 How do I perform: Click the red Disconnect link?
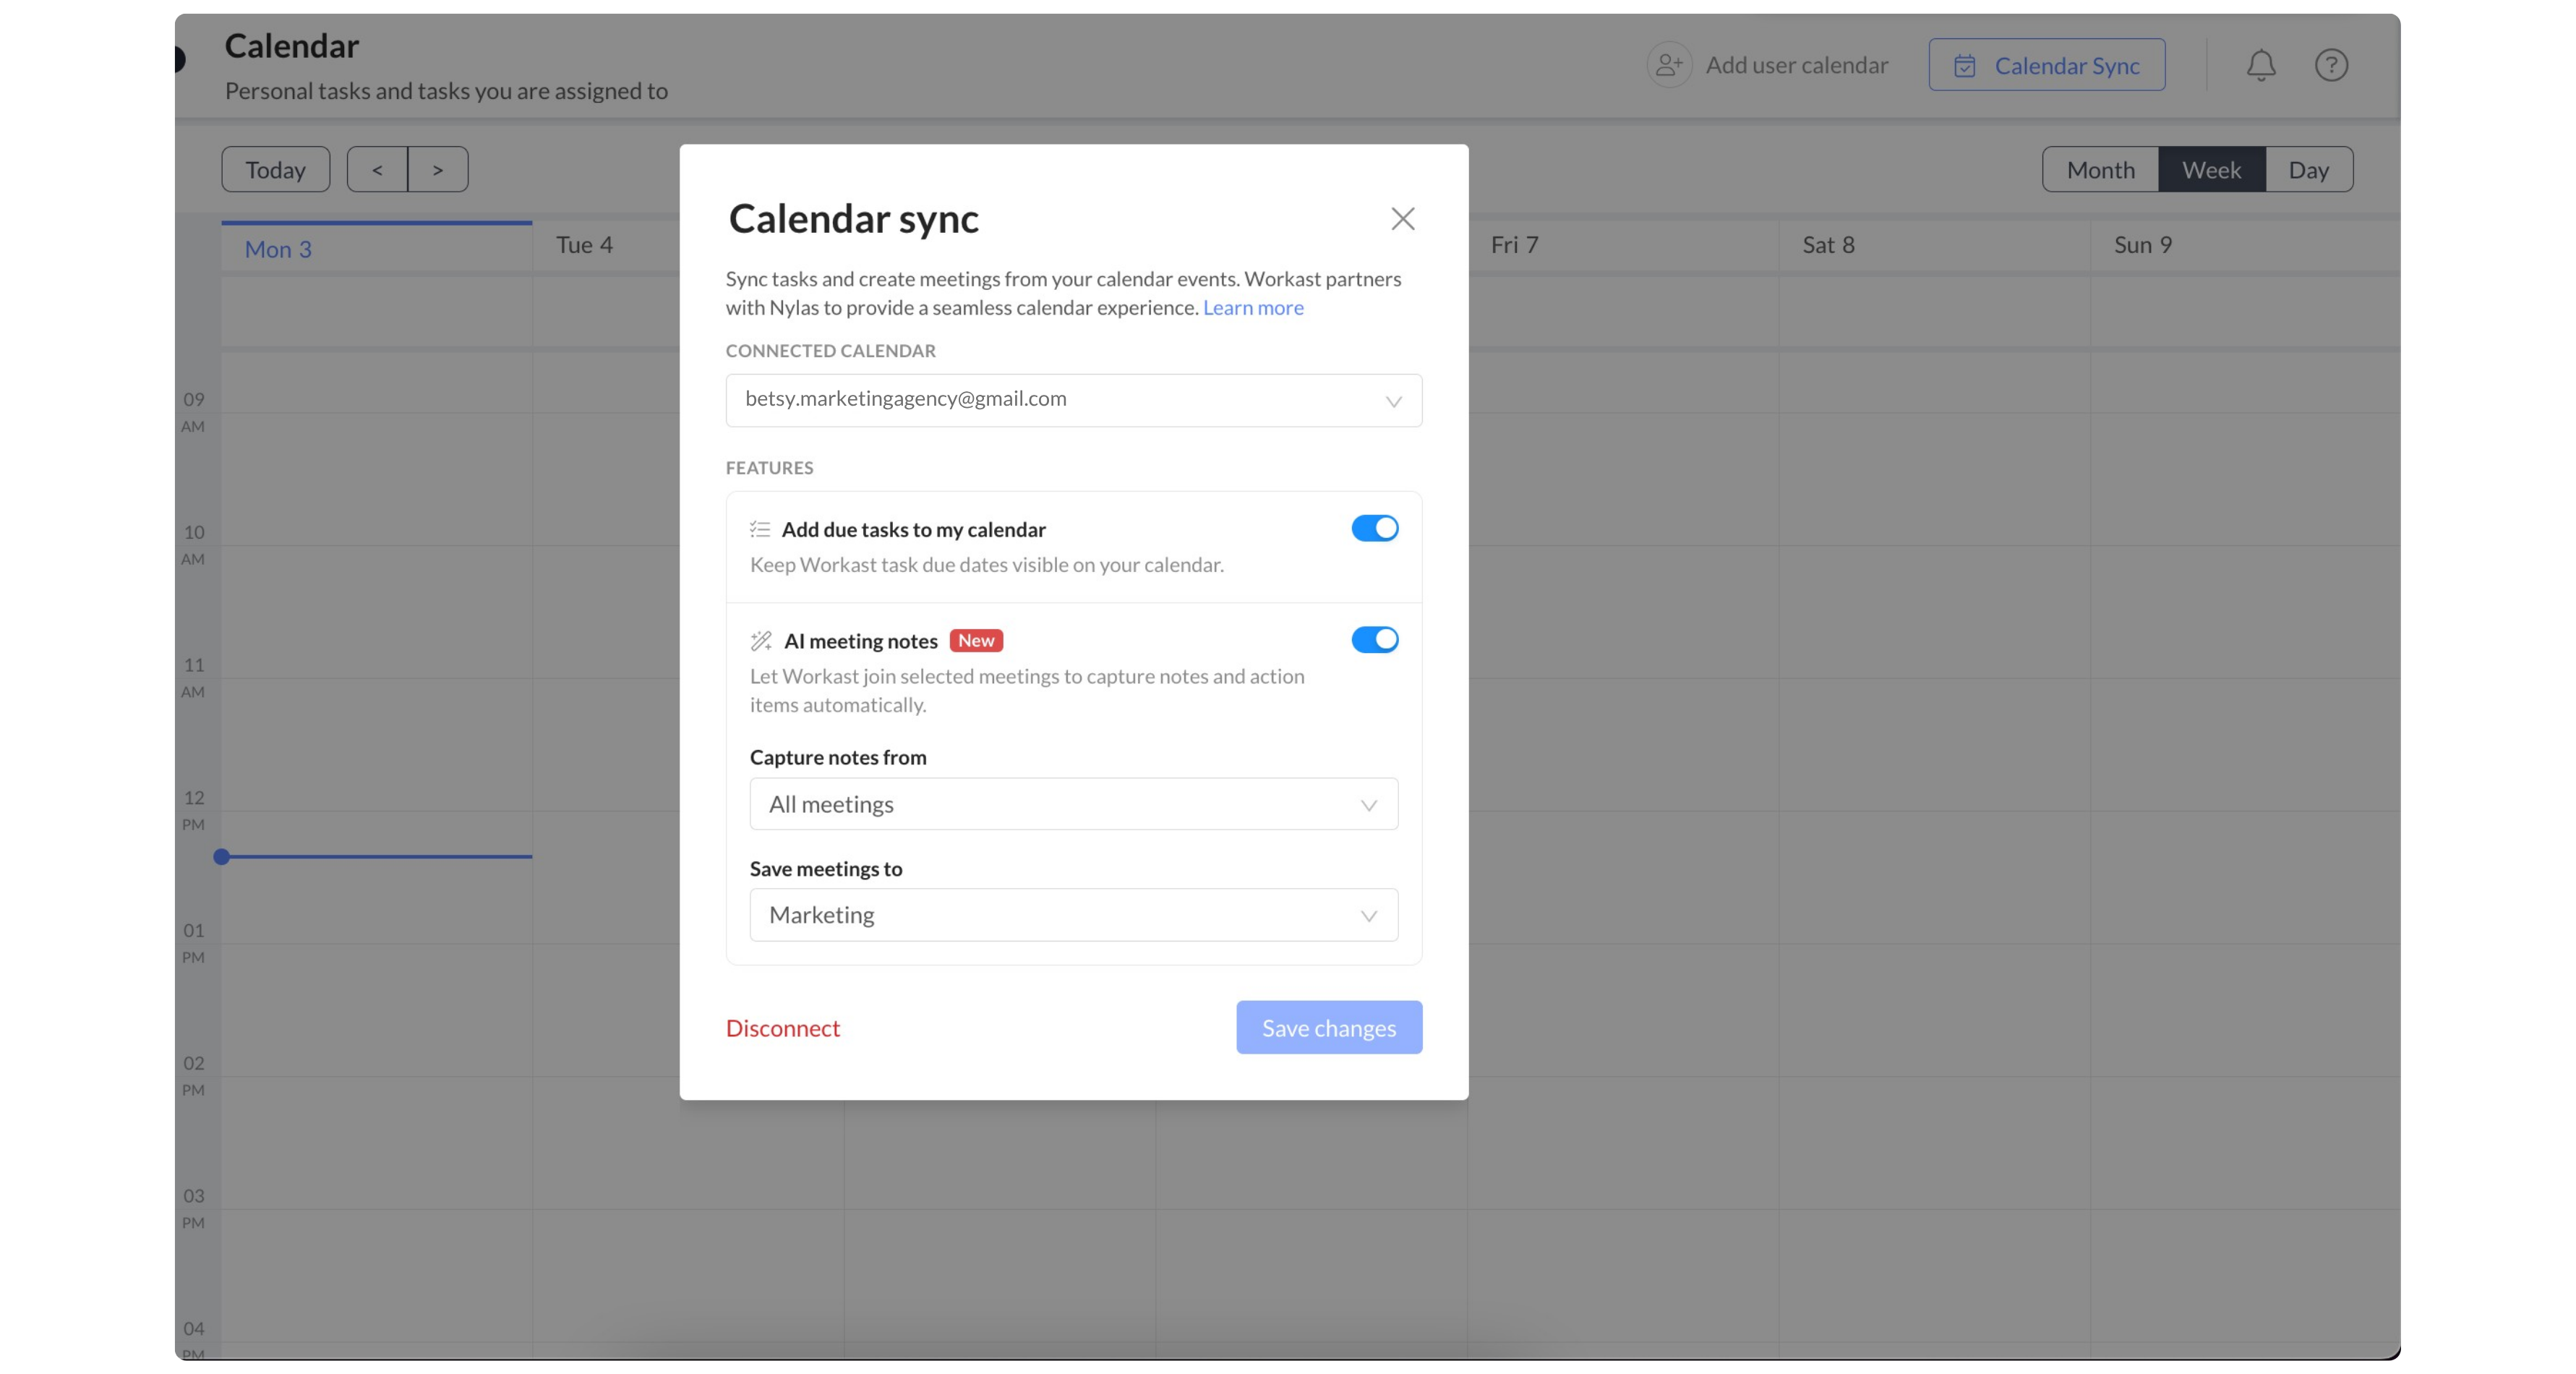tap(782, 1028)
